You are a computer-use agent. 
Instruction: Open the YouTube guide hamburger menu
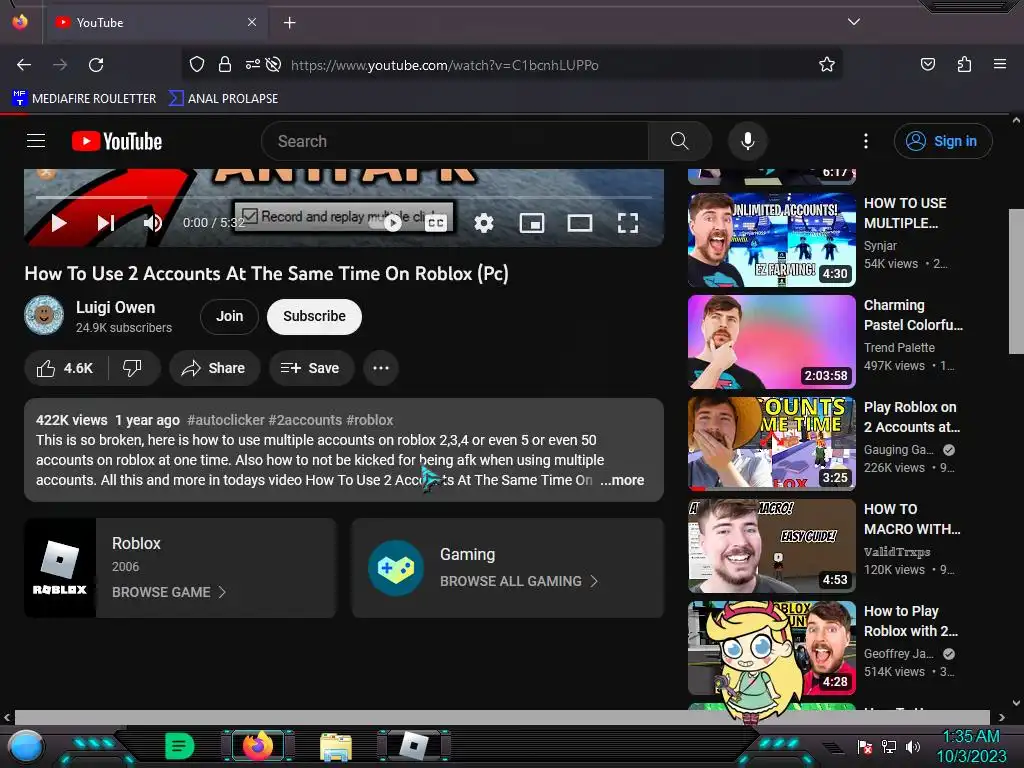(36, 140)
